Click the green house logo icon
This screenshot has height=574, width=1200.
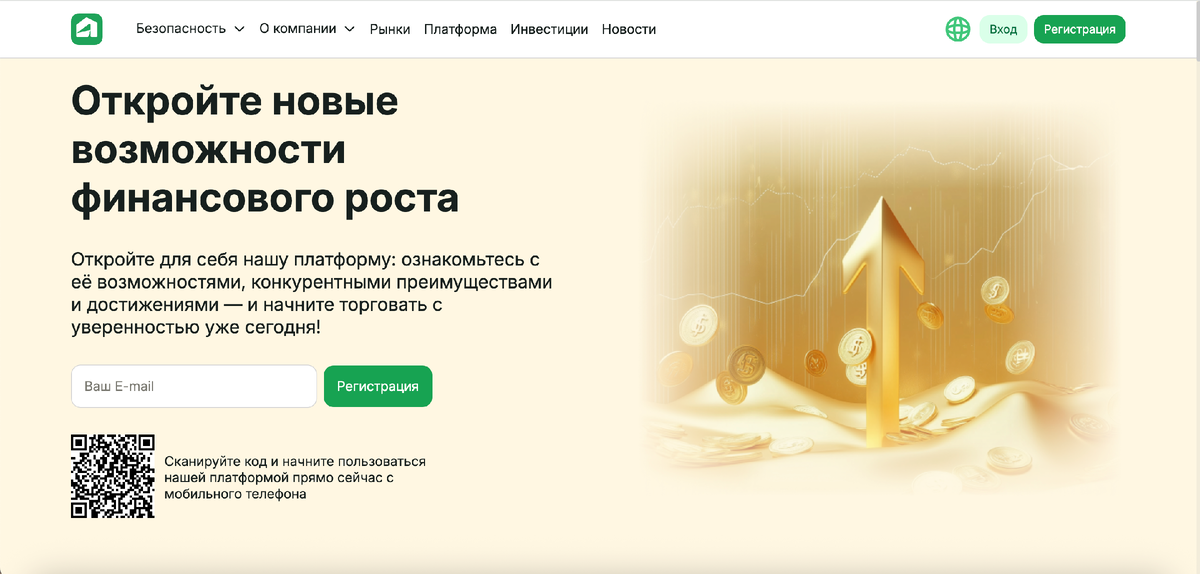pos(87,29)
